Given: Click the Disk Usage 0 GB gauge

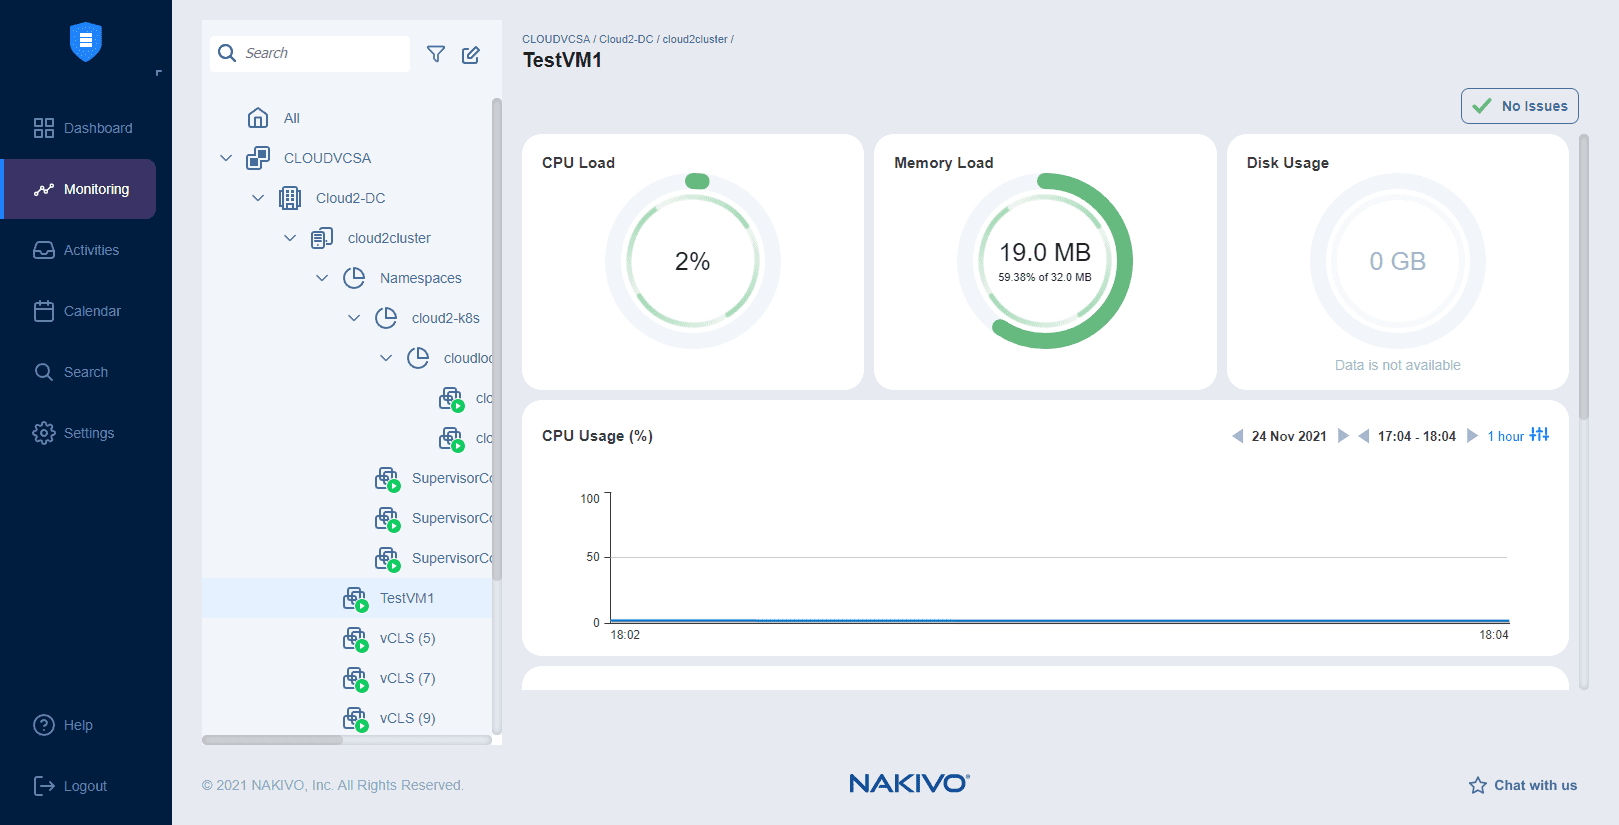Looking at the screenshot, I should click(x=1398, y=261).
